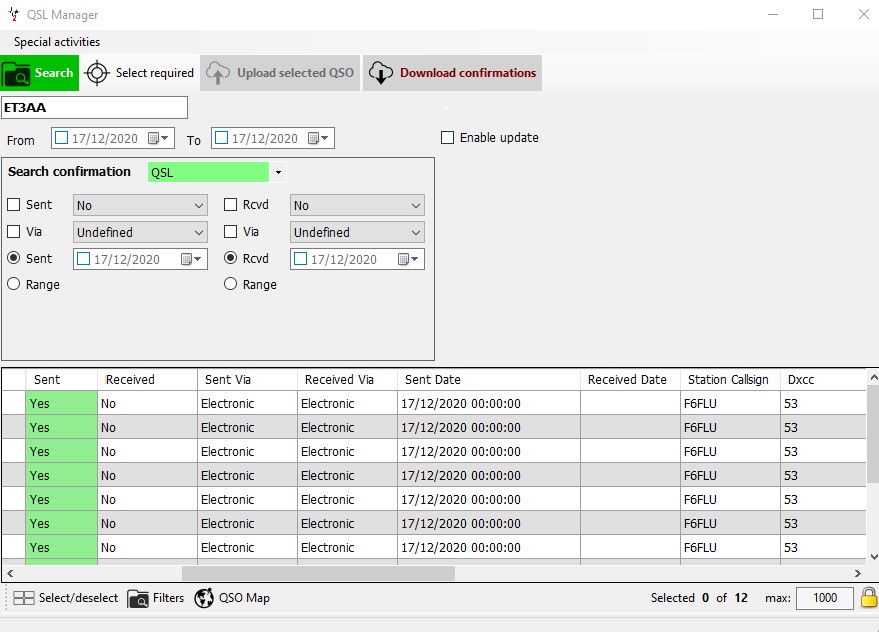Tick the checkbox inside the Sent date field
Viewport: 879px width, 632px height.
[x=84, y=259]
